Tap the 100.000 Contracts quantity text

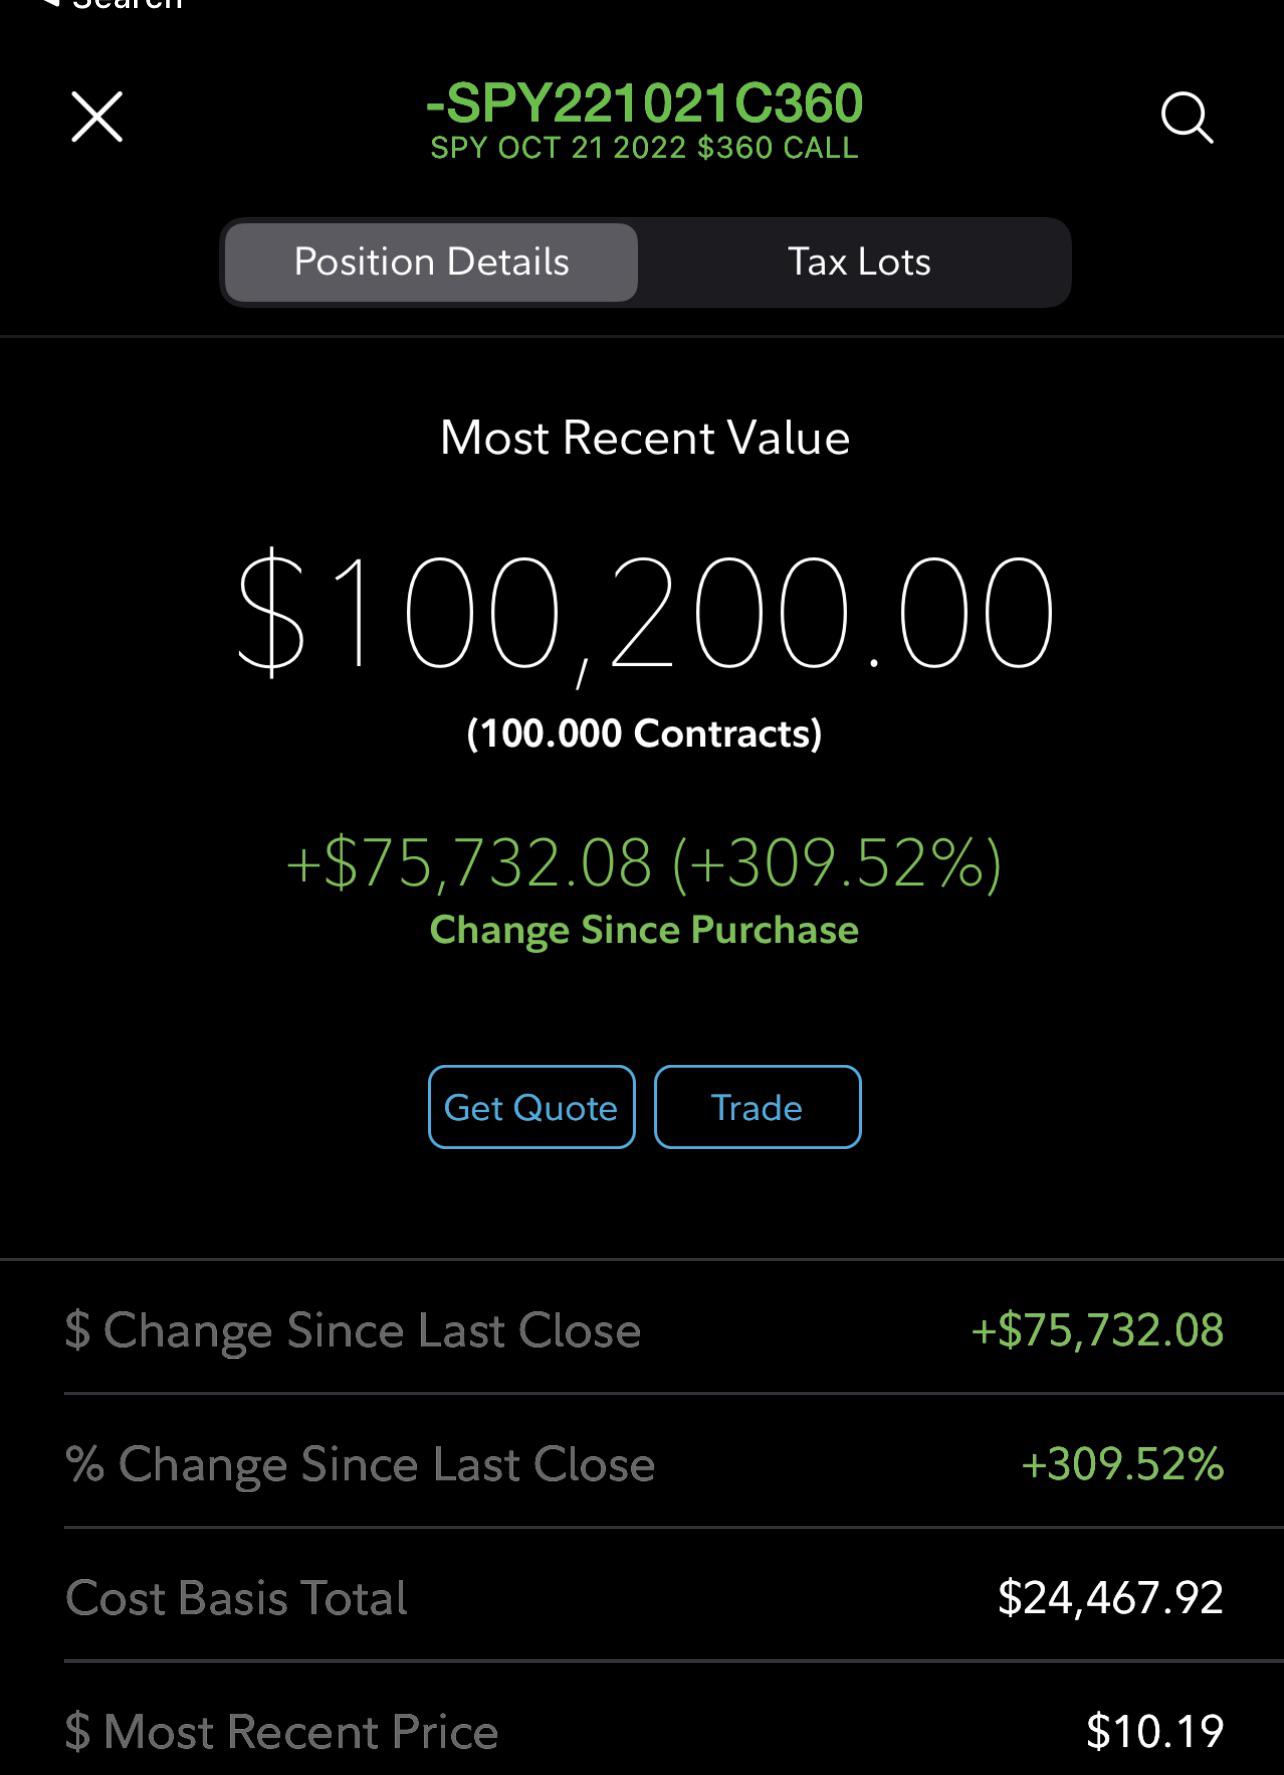tap(644, 733)
